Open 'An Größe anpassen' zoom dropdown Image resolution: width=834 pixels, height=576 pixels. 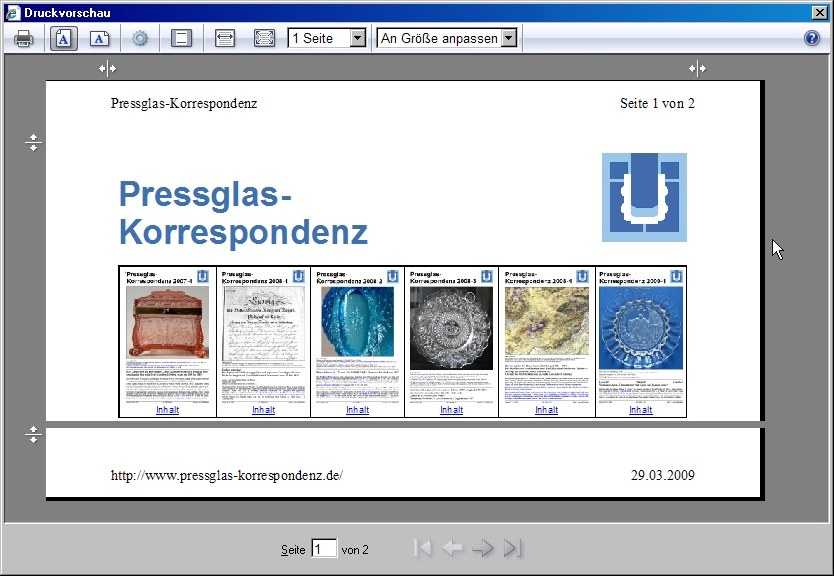click(x=447, y=38)
